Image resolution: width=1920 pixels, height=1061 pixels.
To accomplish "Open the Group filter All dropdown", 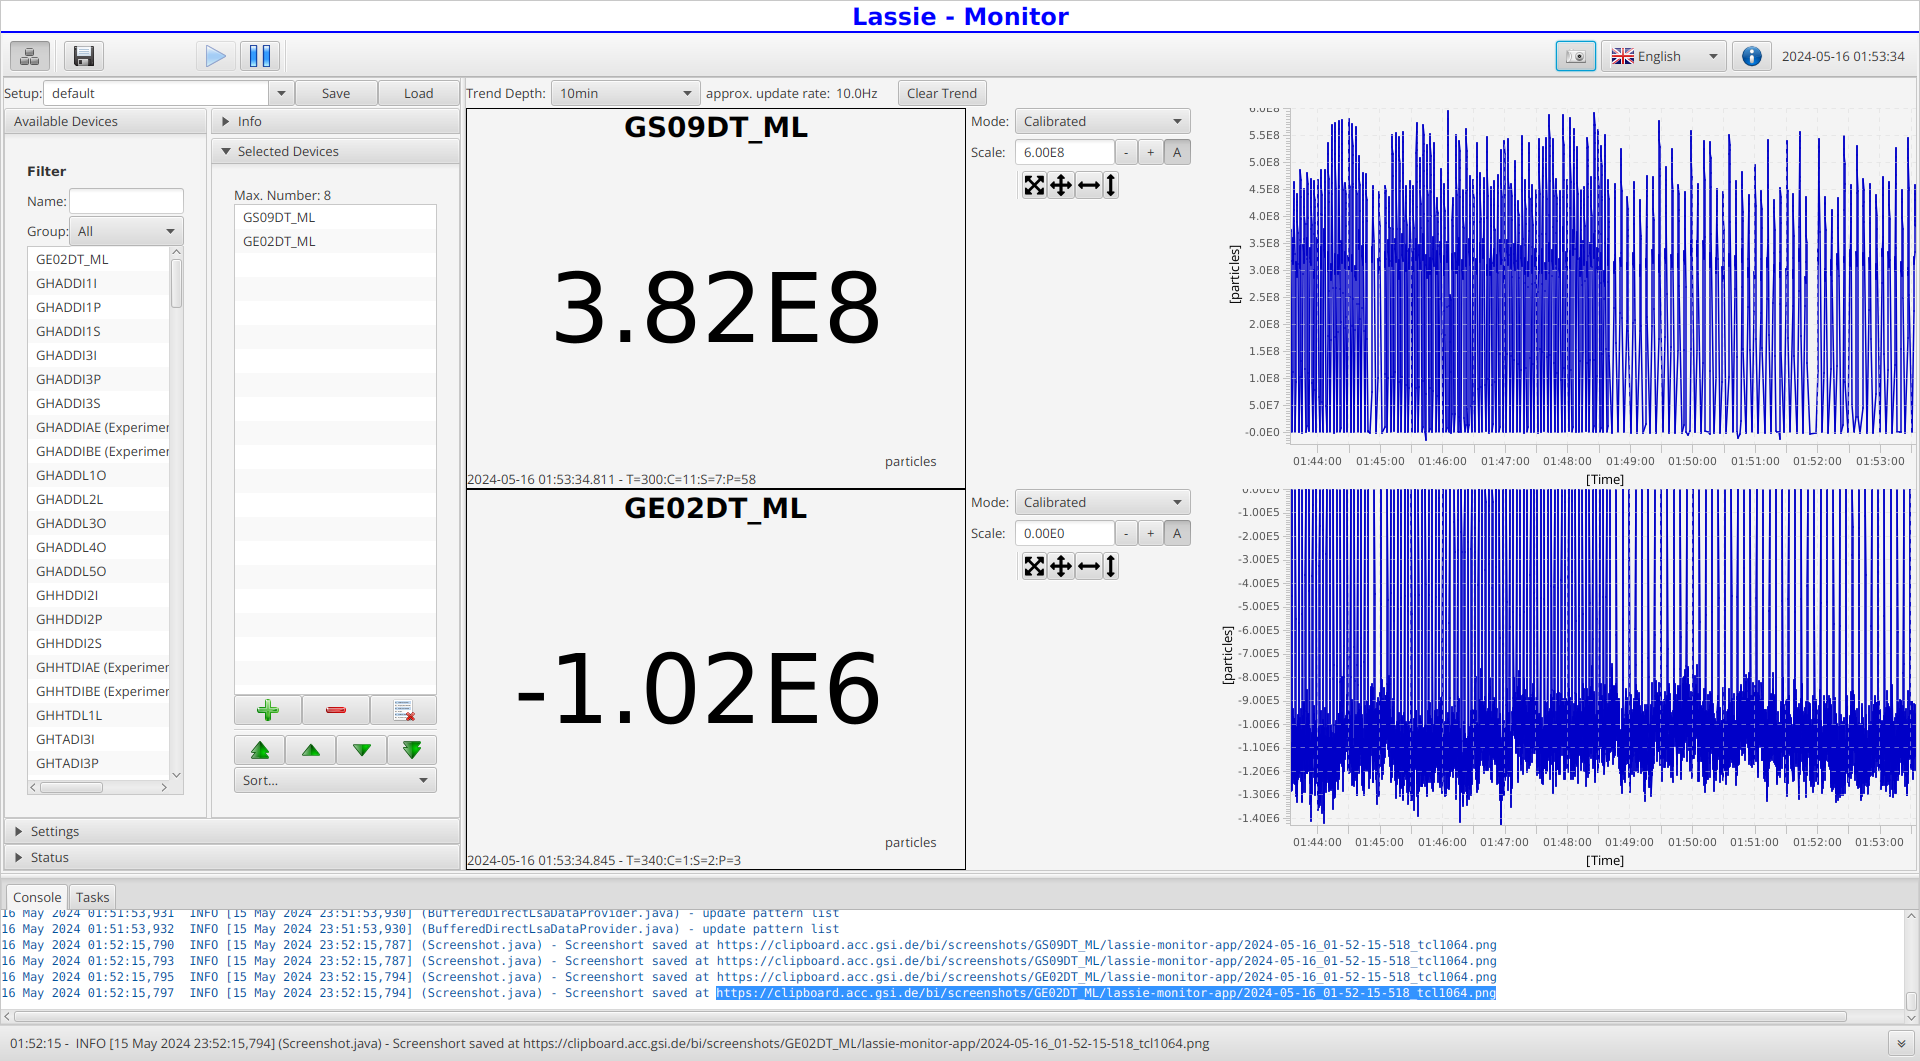I will coord(126,231).
